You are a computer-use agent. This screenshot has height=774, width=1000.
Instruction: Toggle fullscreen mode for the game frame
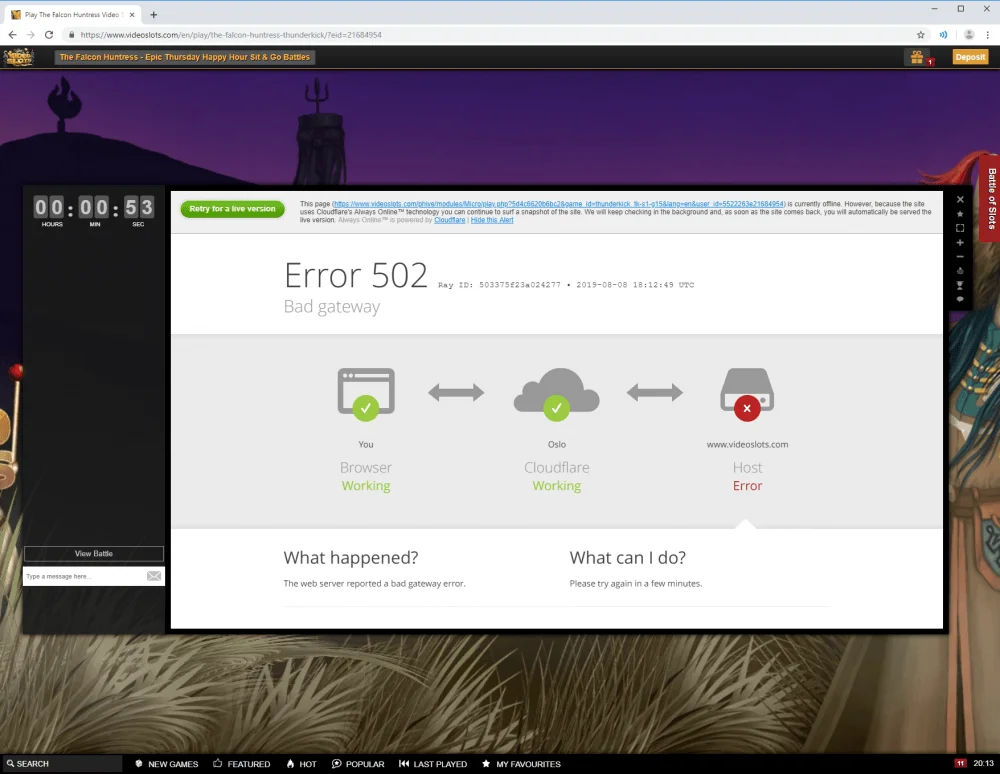pyautogui.click(x=960, y=228)
